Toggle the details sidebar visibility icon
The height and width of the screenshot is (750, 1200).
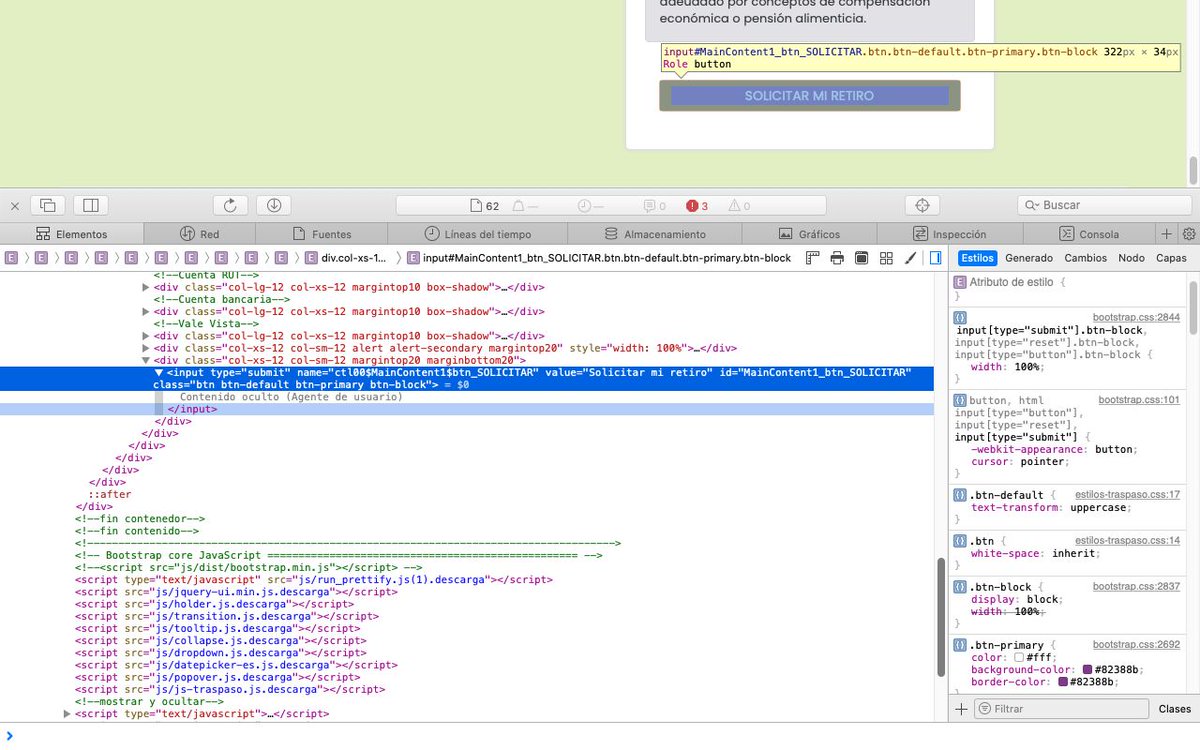click(936, 258)
